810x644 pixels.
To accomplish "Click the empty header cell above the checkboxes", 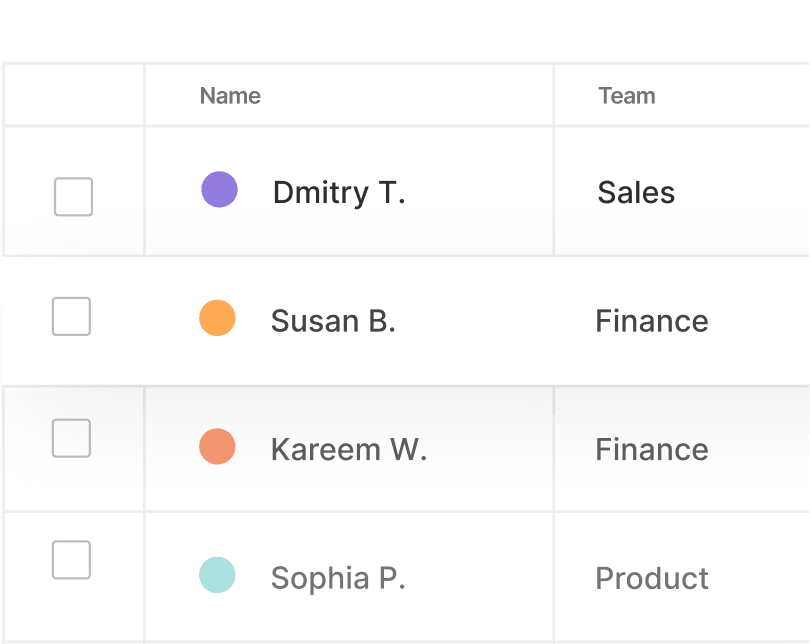I will [73, 96].
